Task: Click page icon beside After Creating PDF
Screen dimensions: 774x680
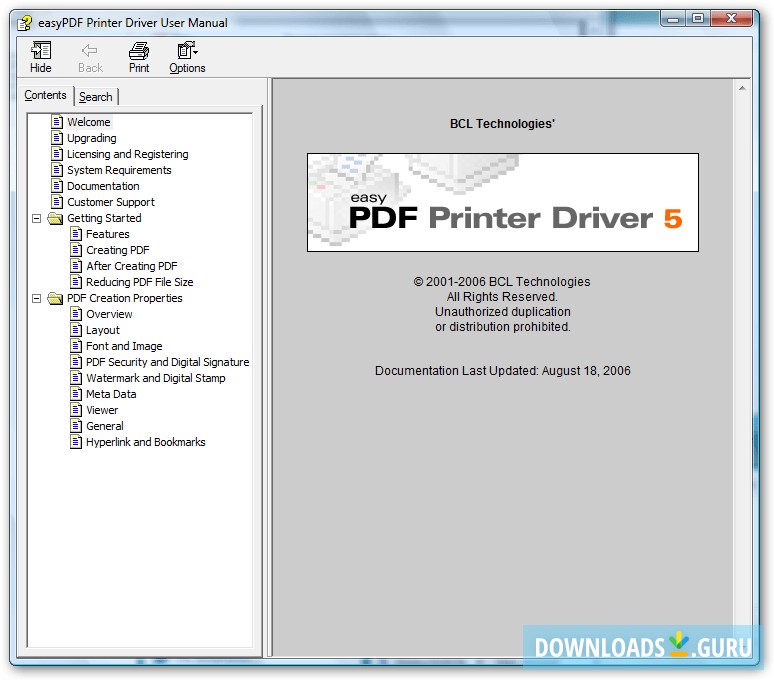Action: tap(76, 265)
